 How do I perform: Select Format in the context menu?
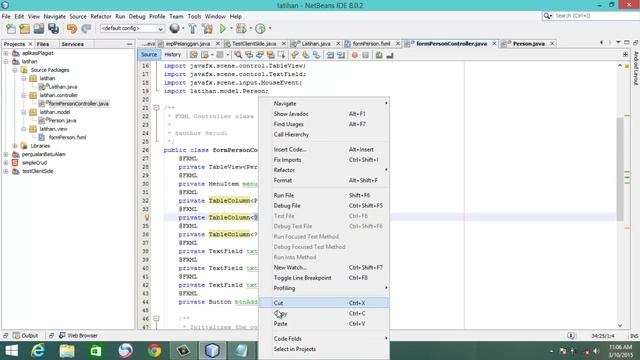tap(324, 180)
